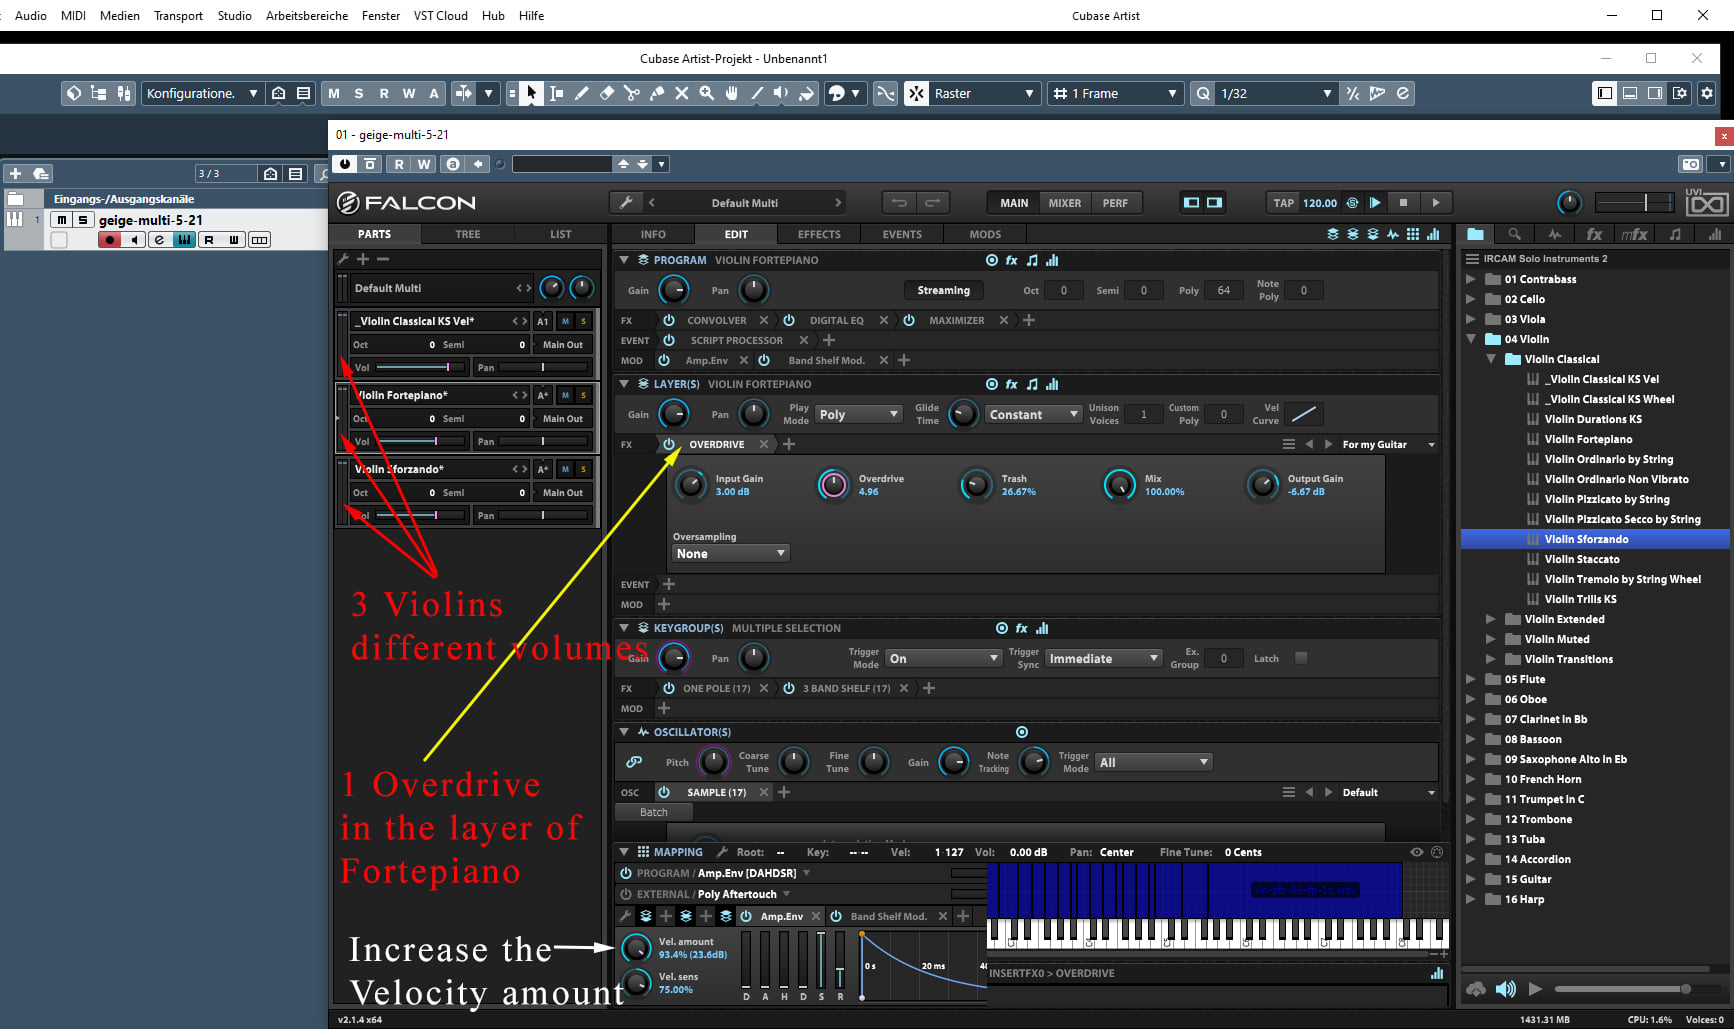
Task: Open the Trigger Sync Immediate dropdown
Action: (1103, 658)
